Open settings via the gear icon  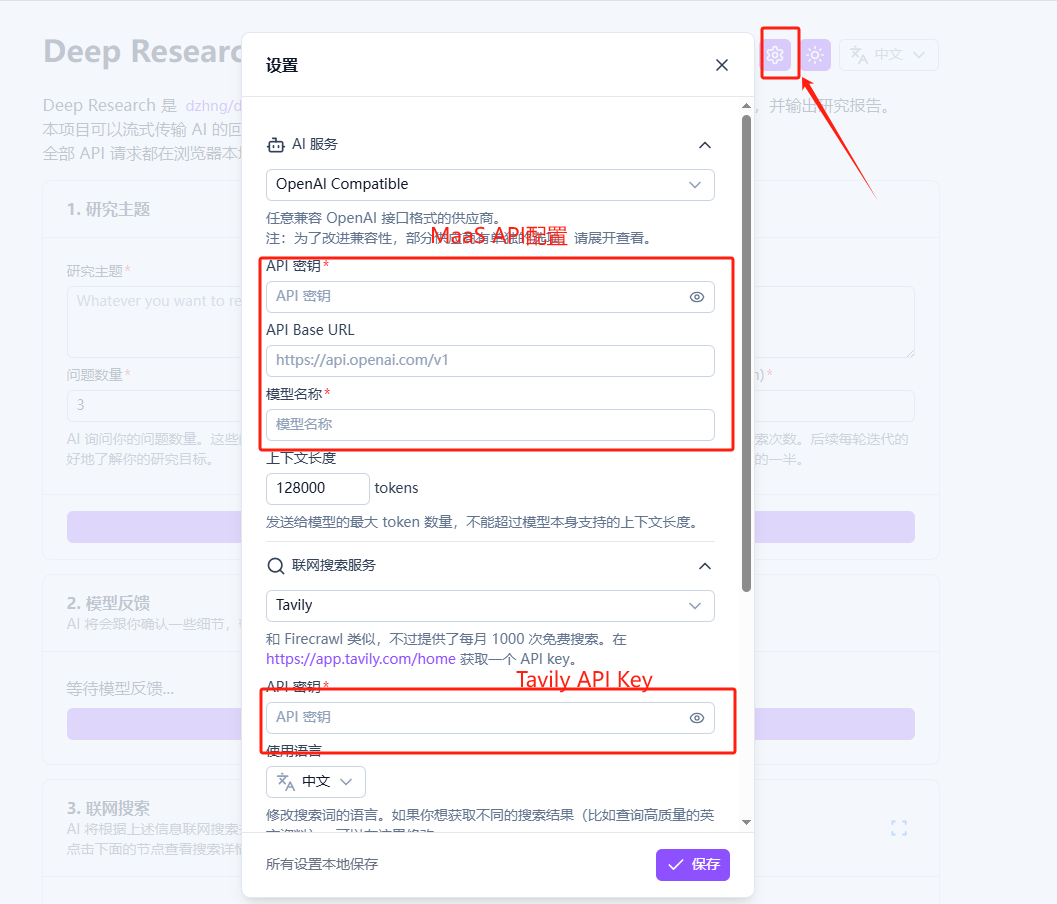(x=775, y=55)
